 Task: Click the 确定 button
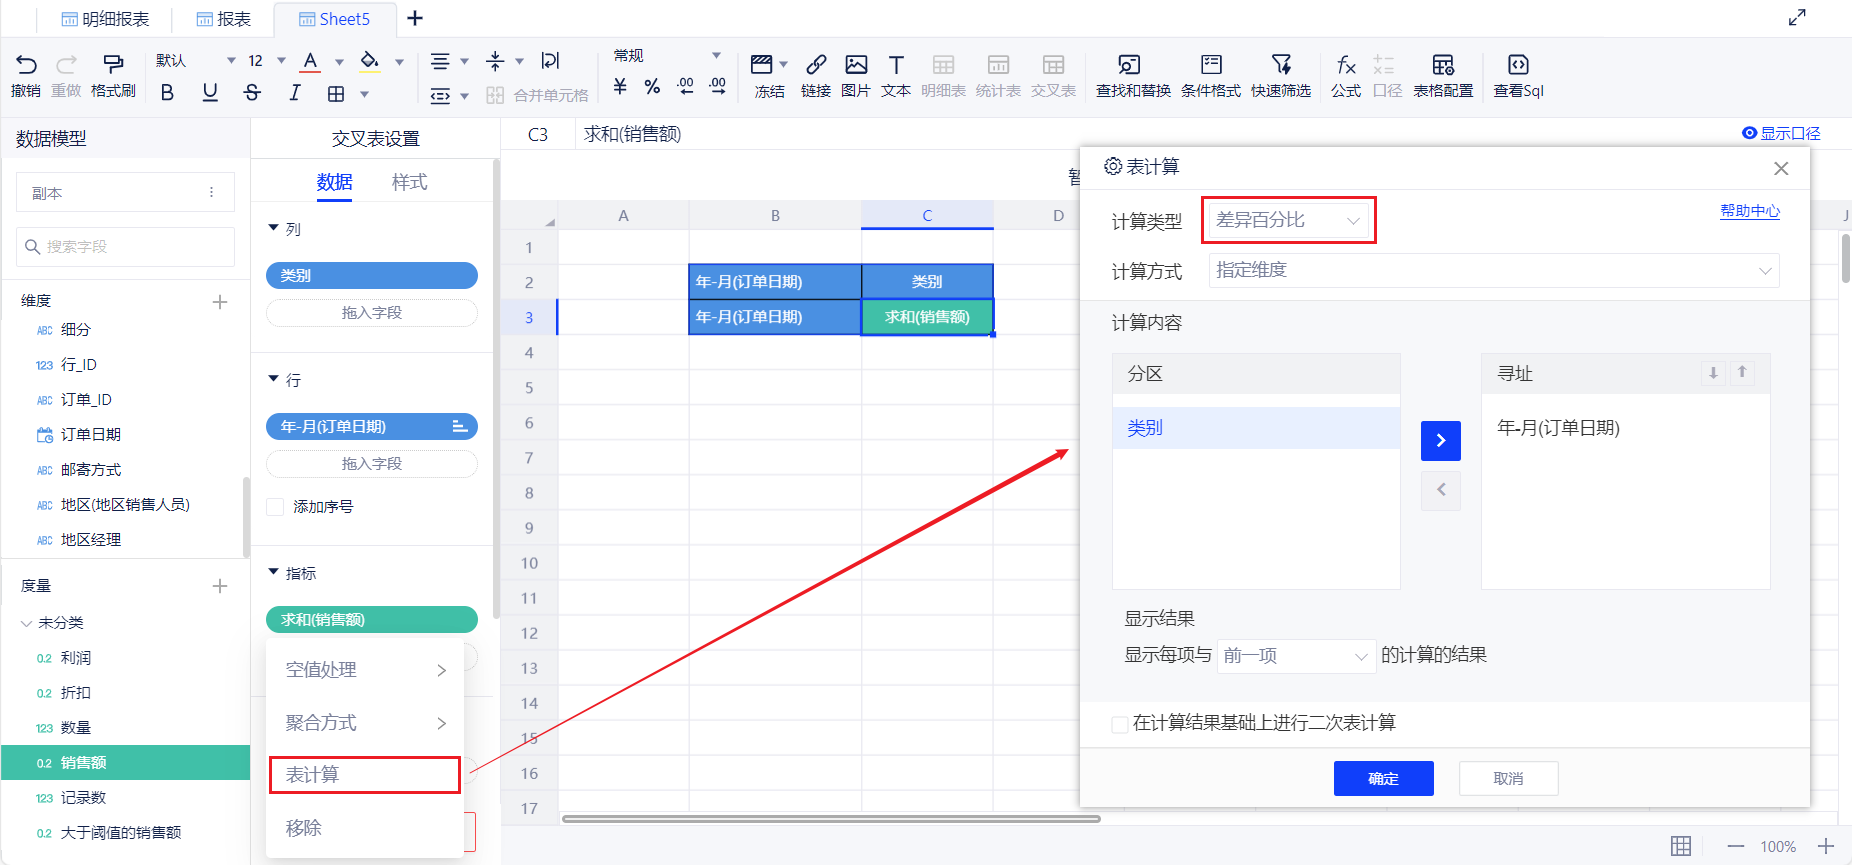click(1383, 778)
